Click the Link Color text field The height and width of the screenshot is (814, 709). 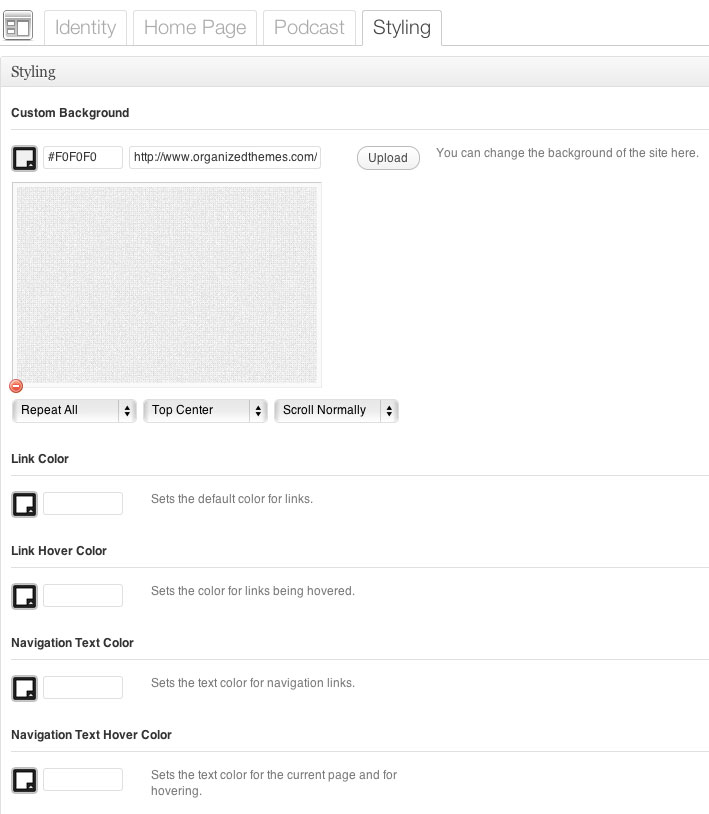[x=83, y=504]
